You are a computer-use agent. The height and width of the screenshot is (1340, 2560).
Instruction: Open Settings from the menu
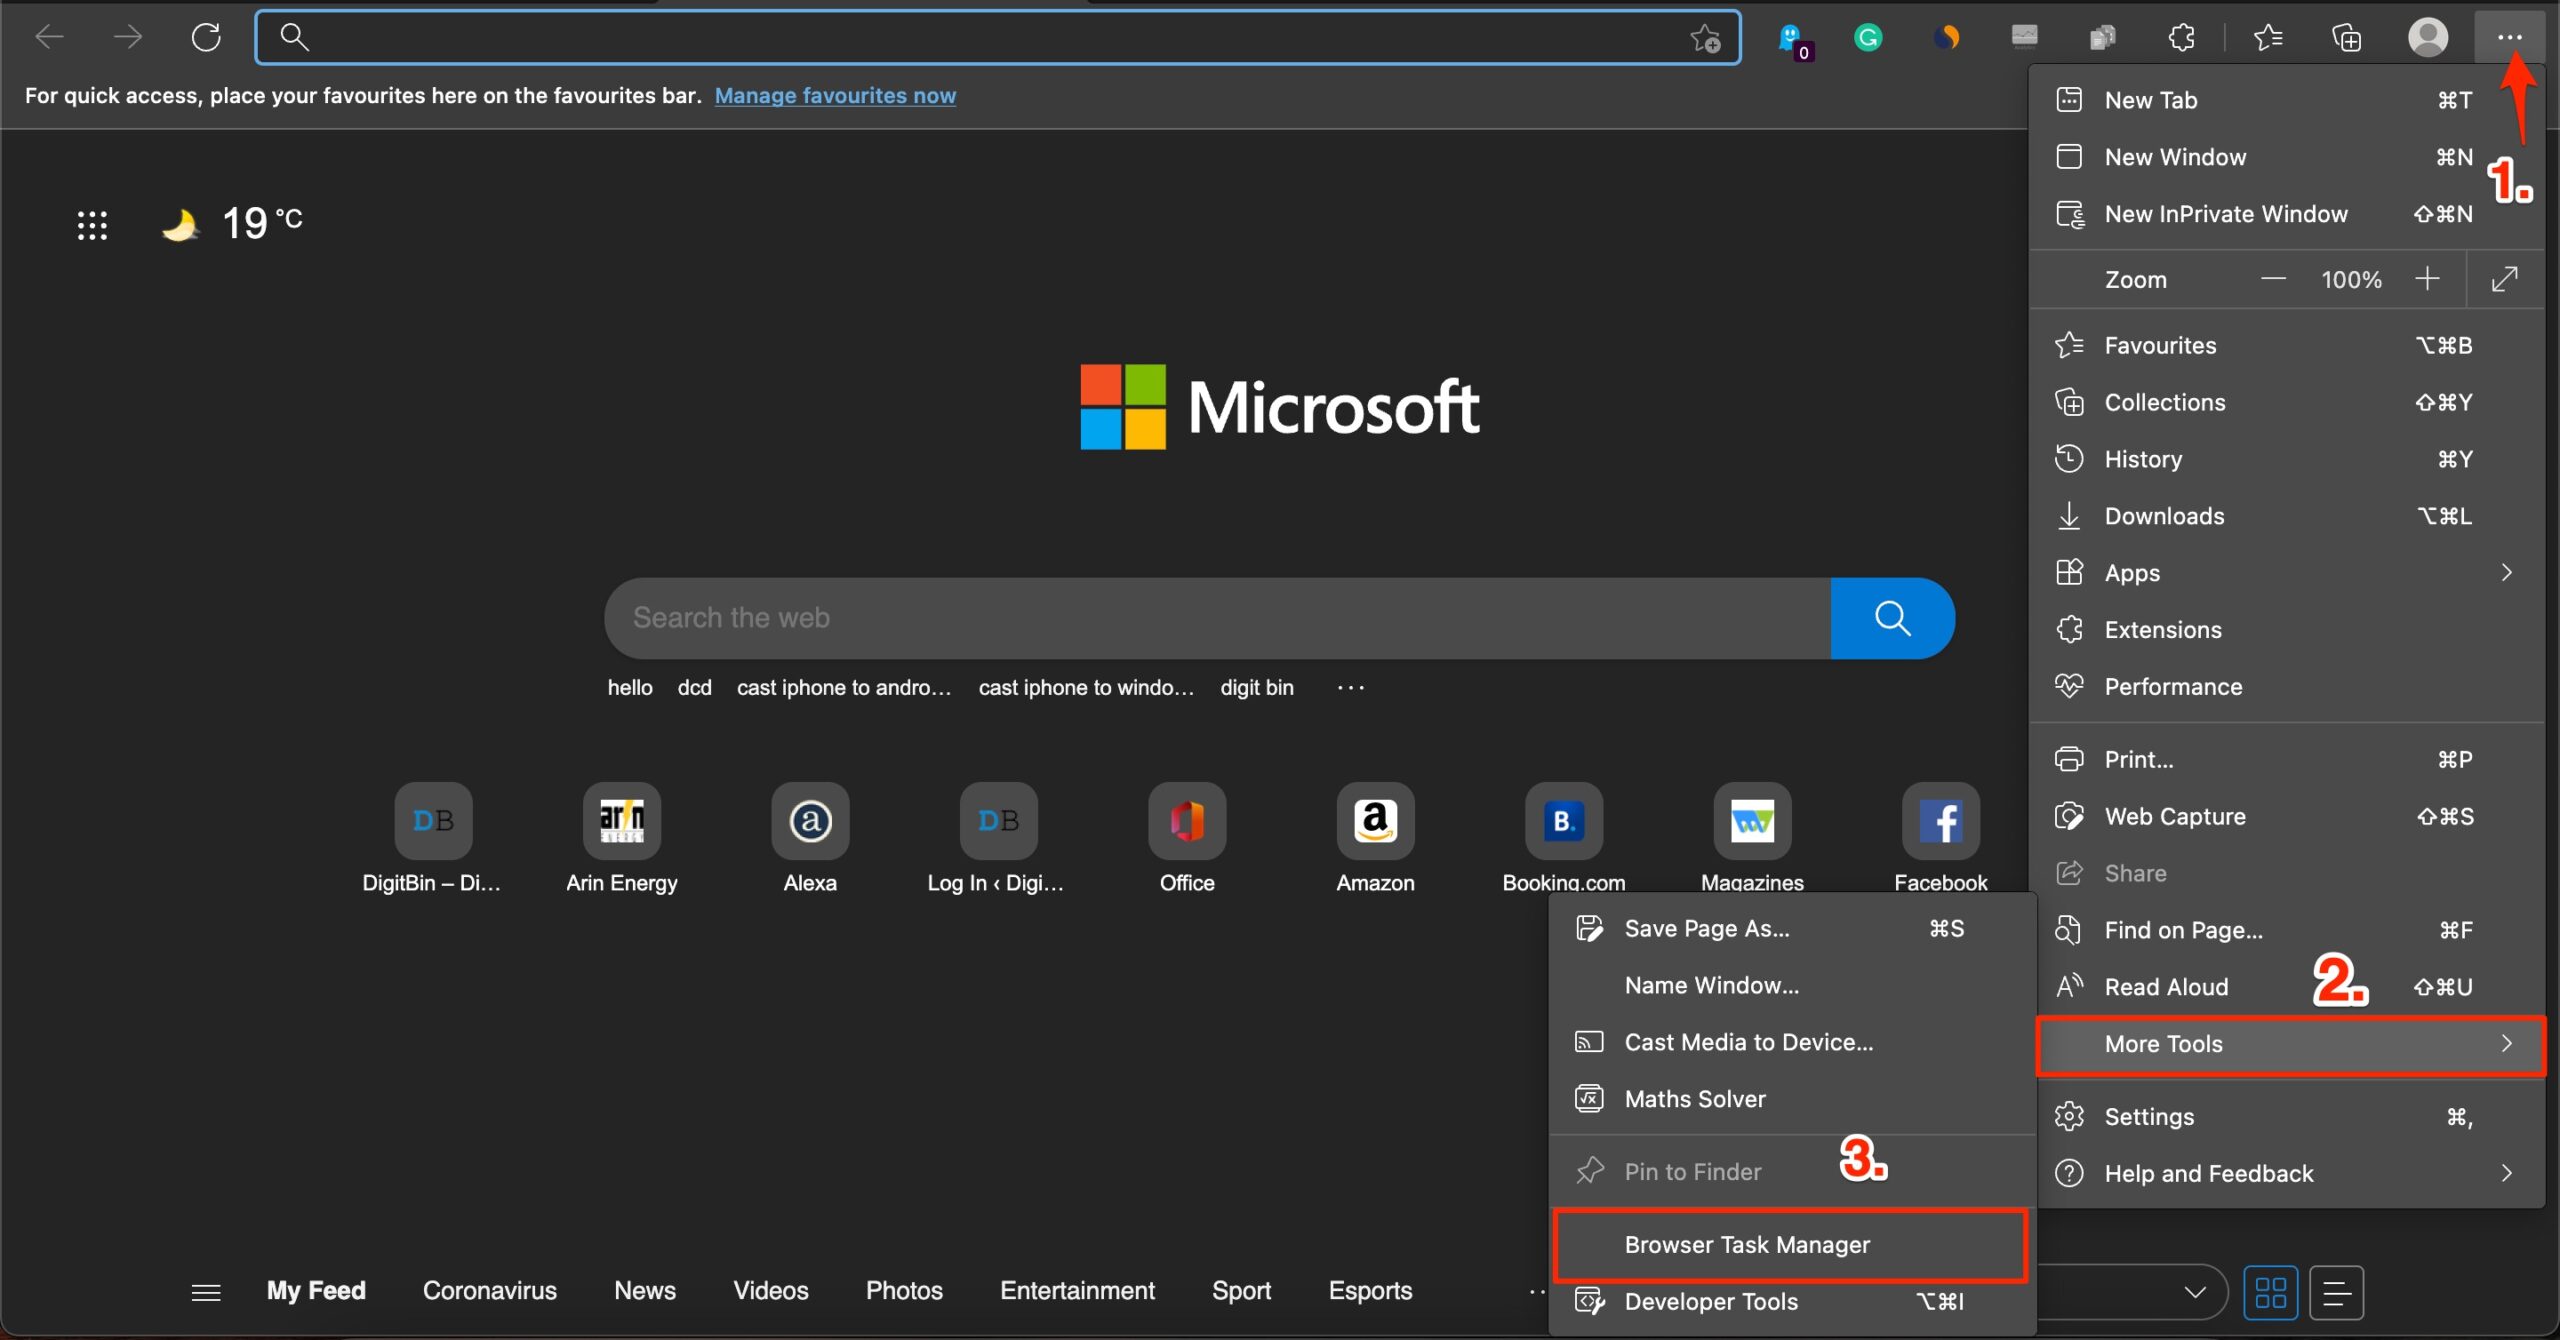tap(2288, 1117)
